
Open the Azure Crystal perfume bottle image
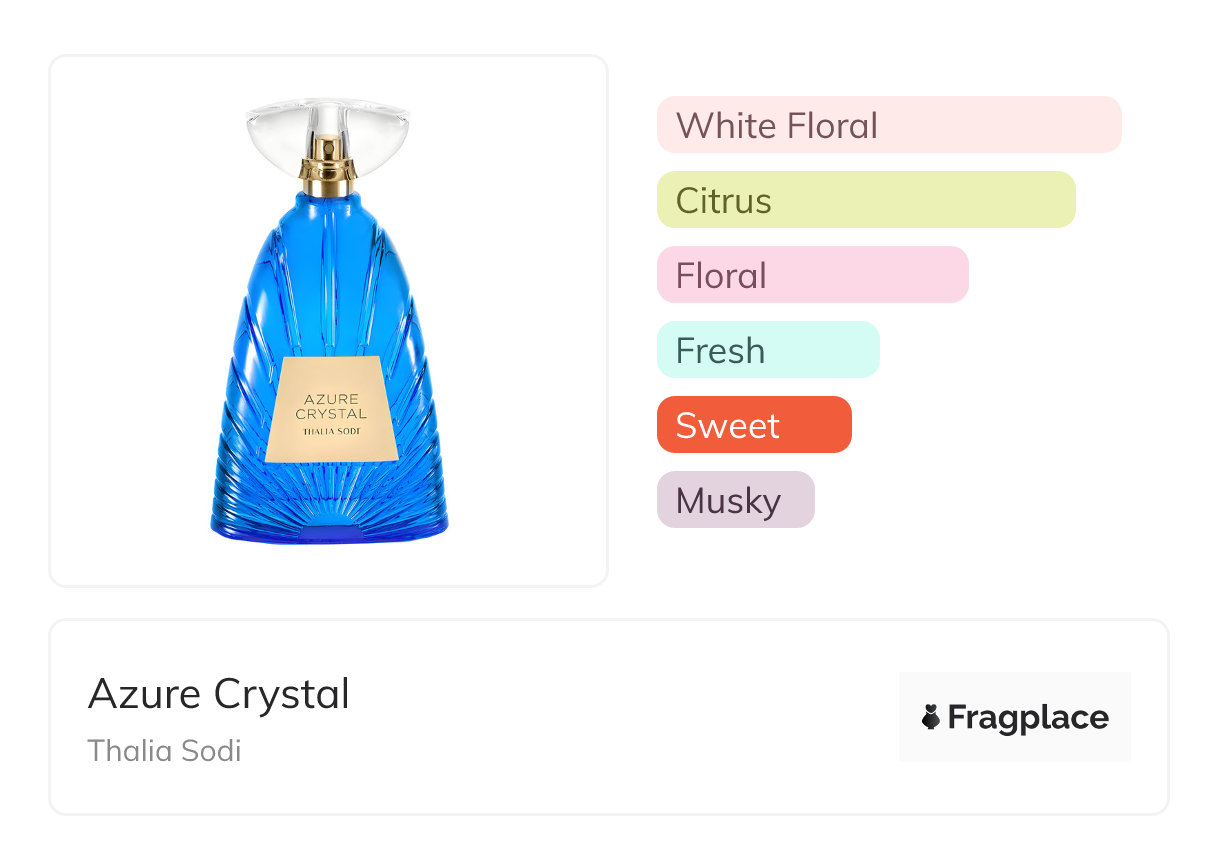[x=329, y=320]
